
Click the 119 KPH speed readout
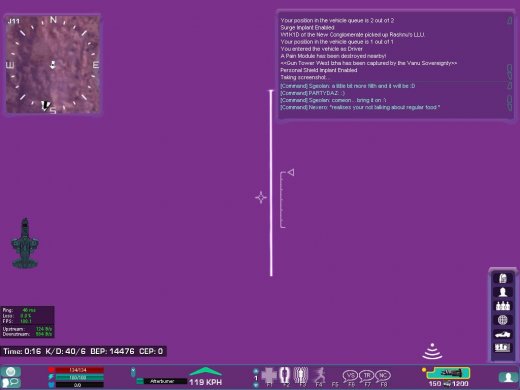(x=205, y=382)
